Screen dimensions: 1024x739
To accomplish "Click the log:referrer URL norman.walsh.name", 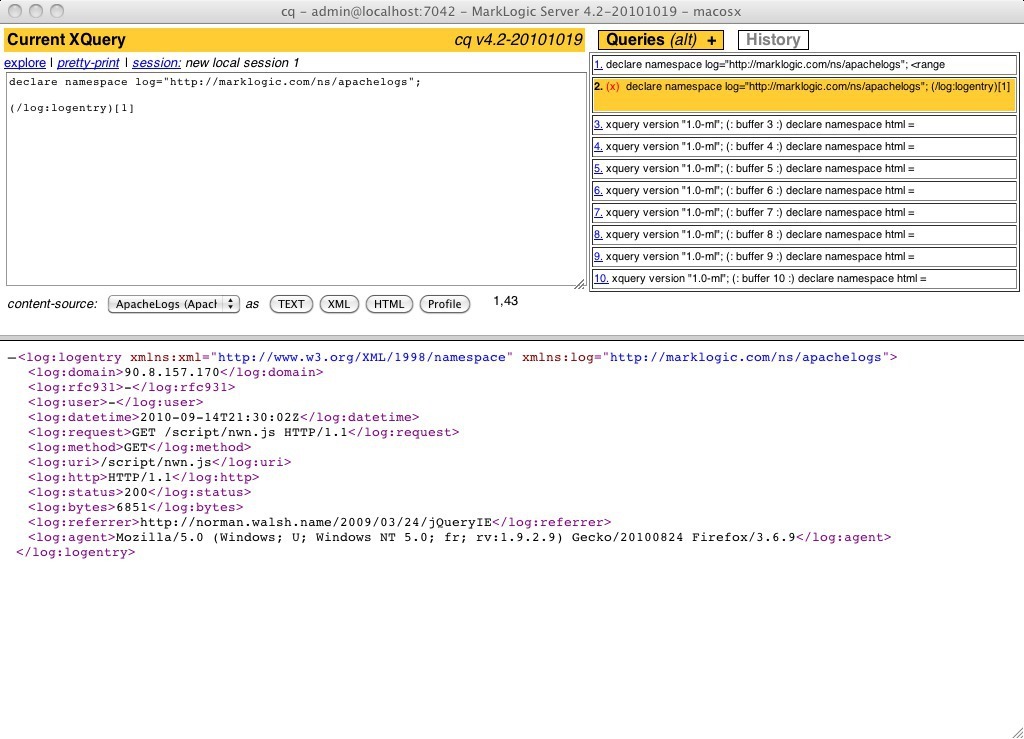I will pos(315,522).
